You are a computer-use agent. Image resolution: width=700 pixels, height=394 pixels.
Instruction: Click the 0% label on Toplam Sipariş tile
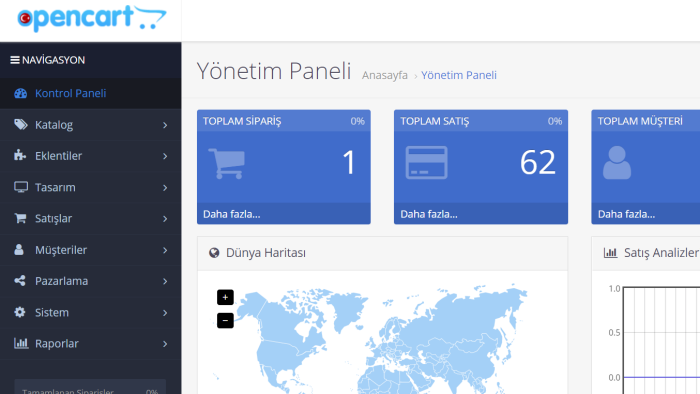click(358, 121)
